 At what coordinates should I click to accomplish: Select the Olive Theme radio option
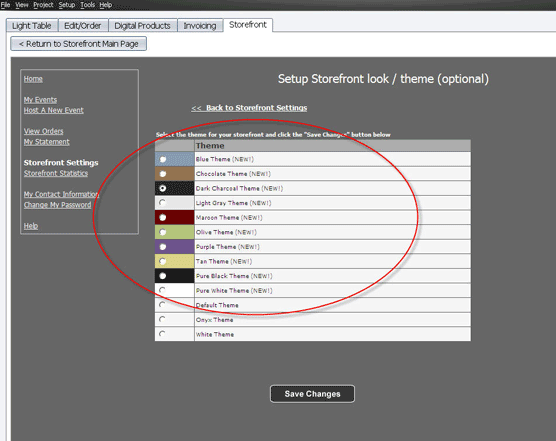pos(163,232)
